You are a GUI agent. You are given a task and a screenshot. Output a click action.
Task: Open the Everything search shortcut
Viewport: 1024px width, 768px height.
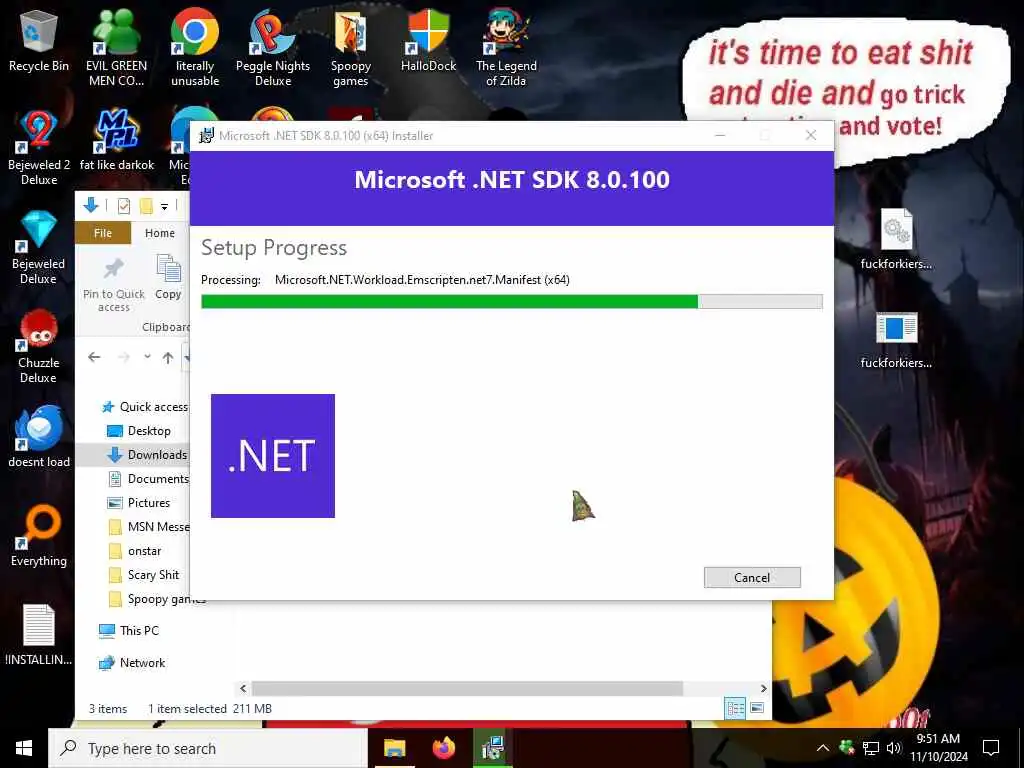coord(39,536)
